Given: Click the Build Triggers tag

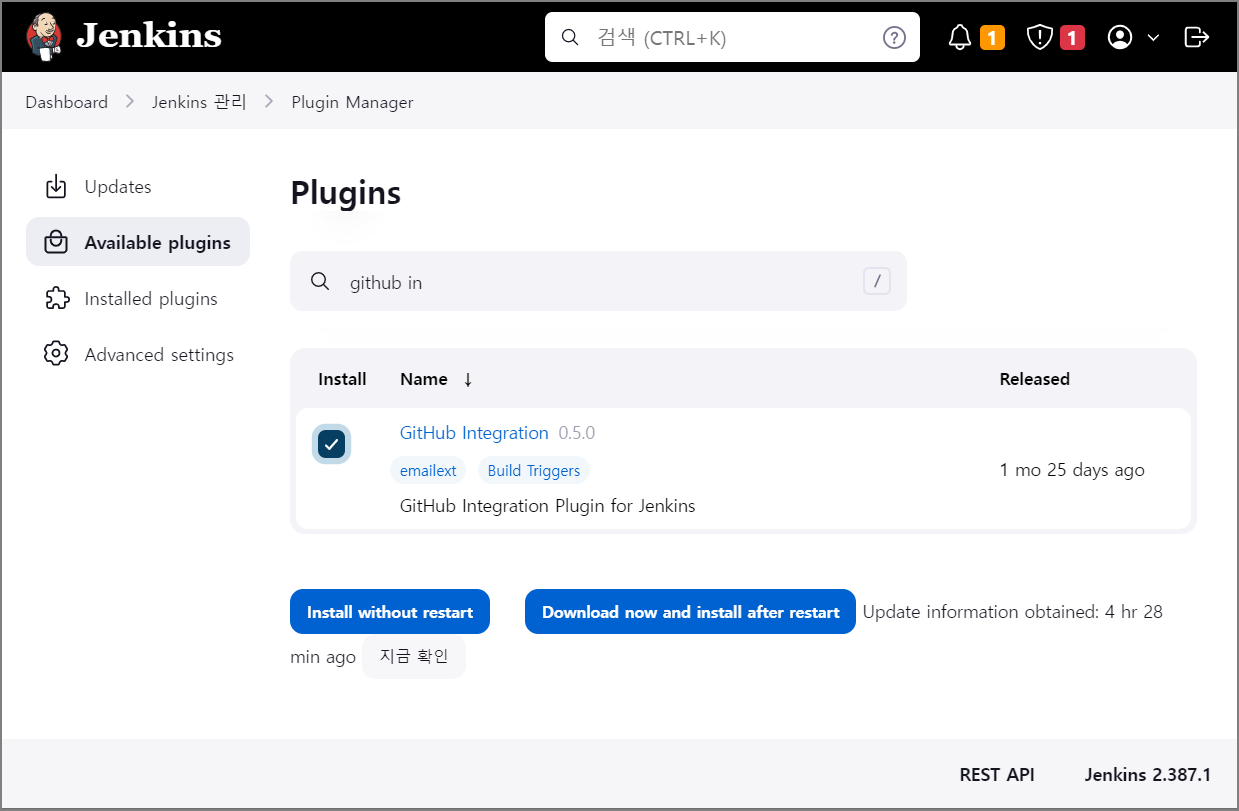Looking at the screenshot, I should pyautogui.click(x=534, y=471).
